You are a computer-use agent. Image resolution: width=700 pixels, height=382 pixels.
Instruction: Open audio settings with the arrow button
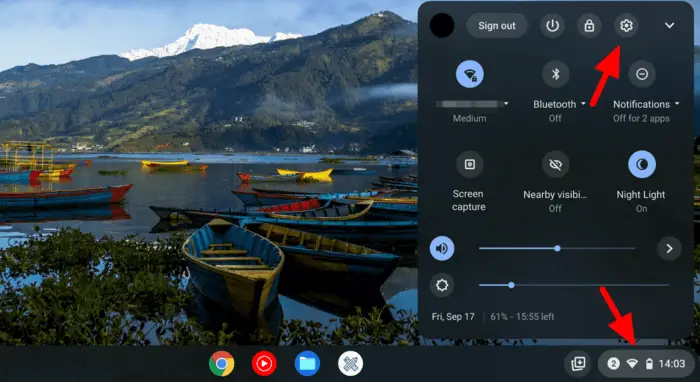tap(669, 249)
